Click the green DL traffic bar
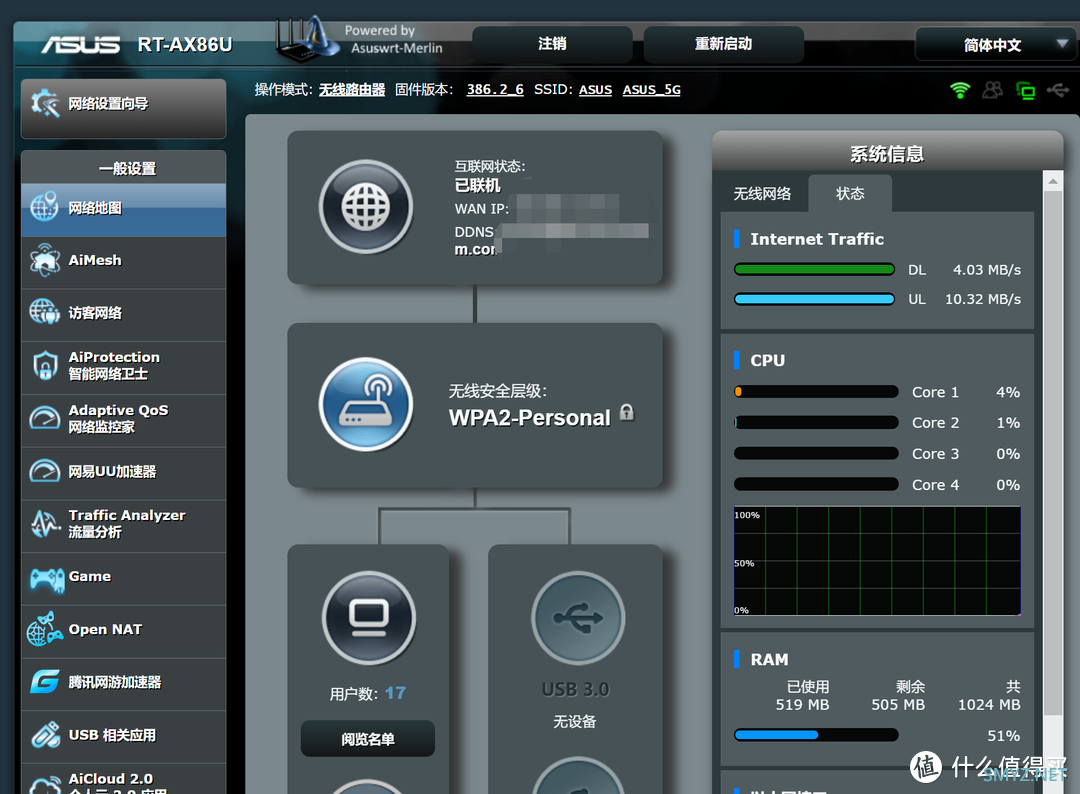The image size is (1080, 794). 814,269
